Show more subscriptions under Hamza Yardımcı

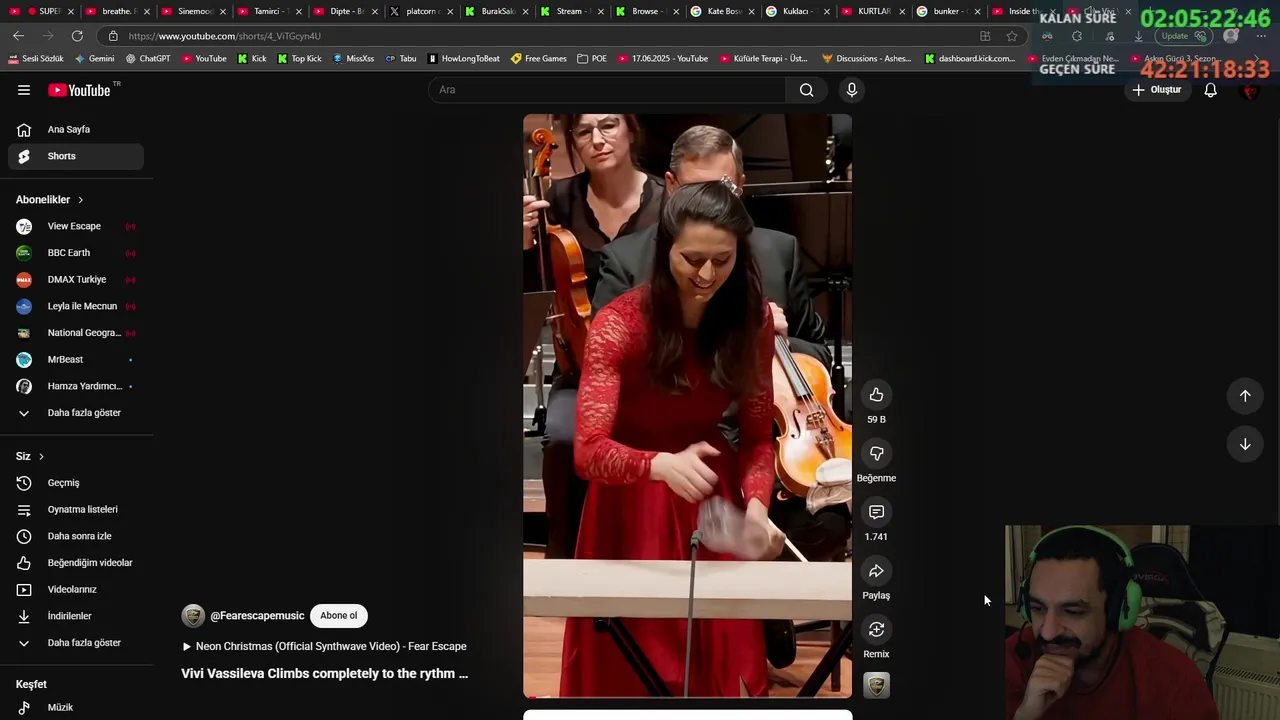point(76,413)
